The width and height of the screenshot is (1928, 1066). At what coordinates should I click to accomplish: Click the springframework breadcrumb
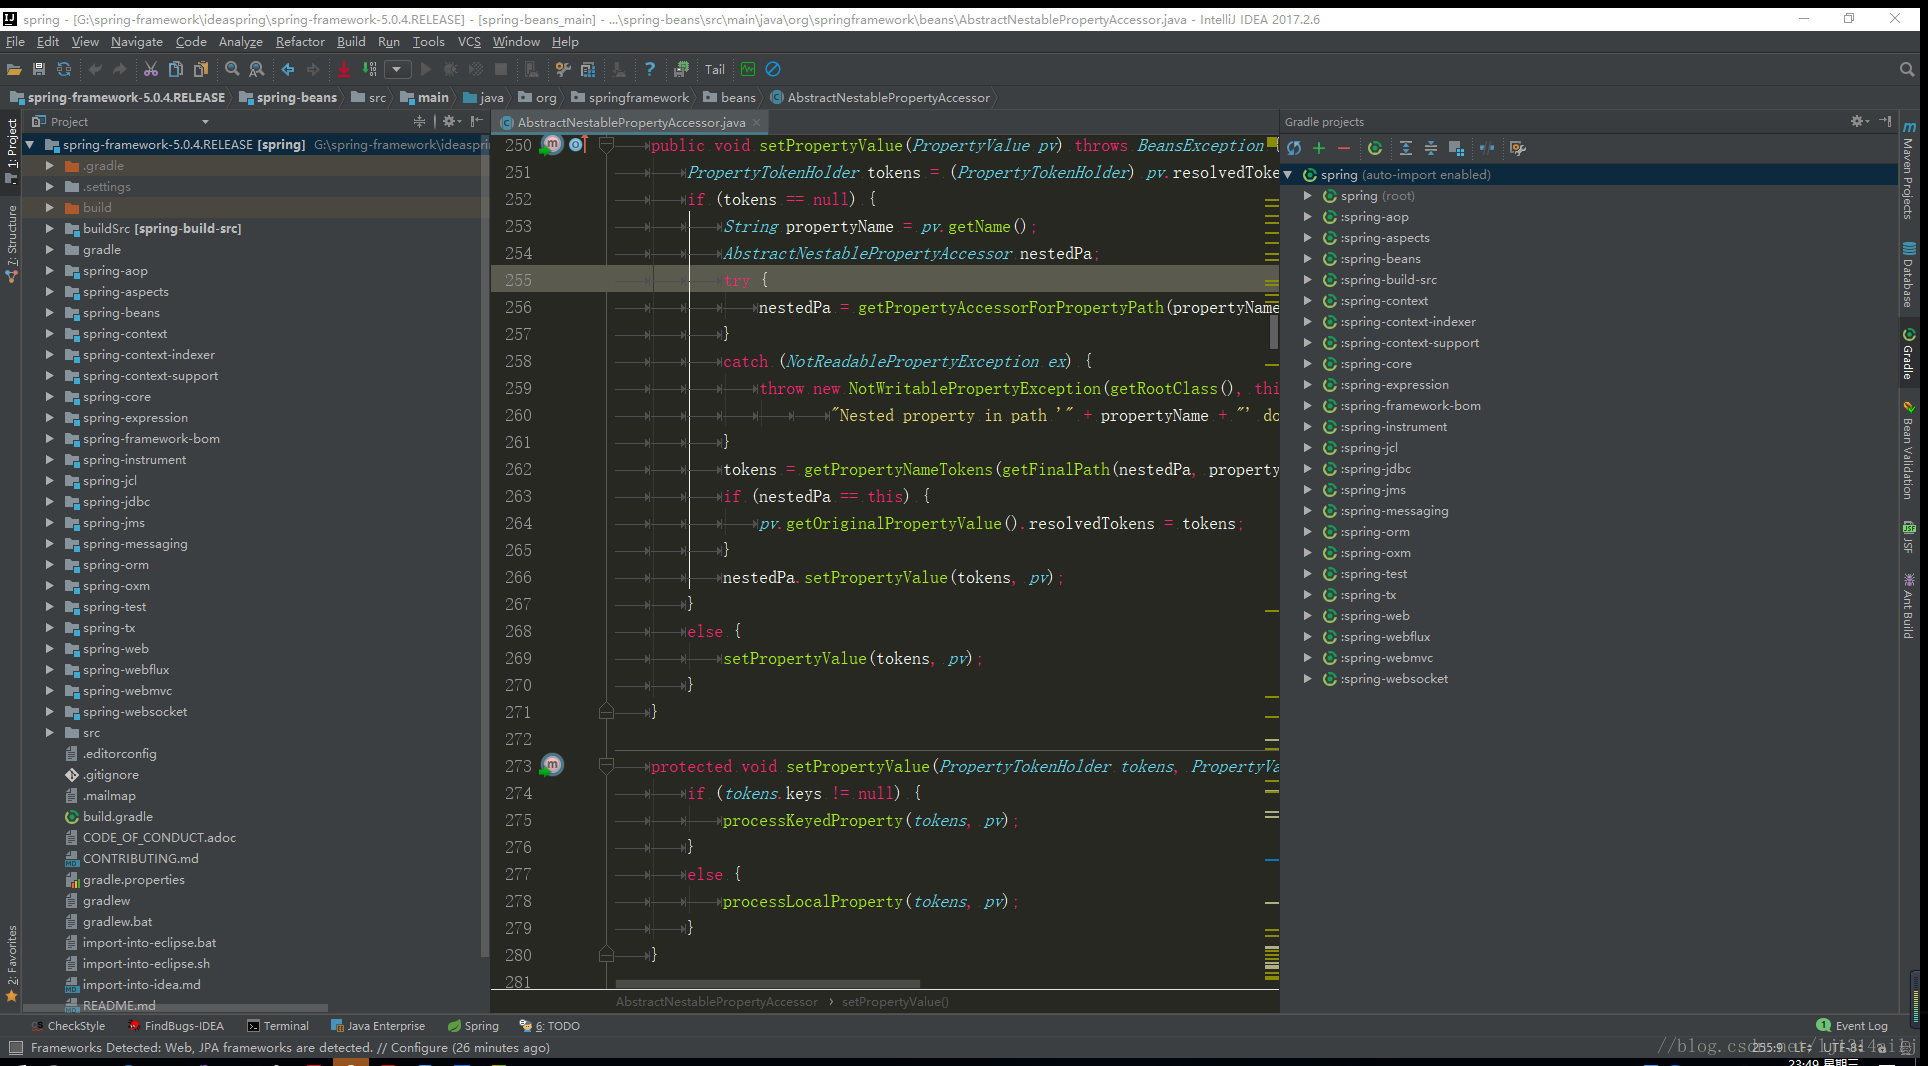pos(630,98)
